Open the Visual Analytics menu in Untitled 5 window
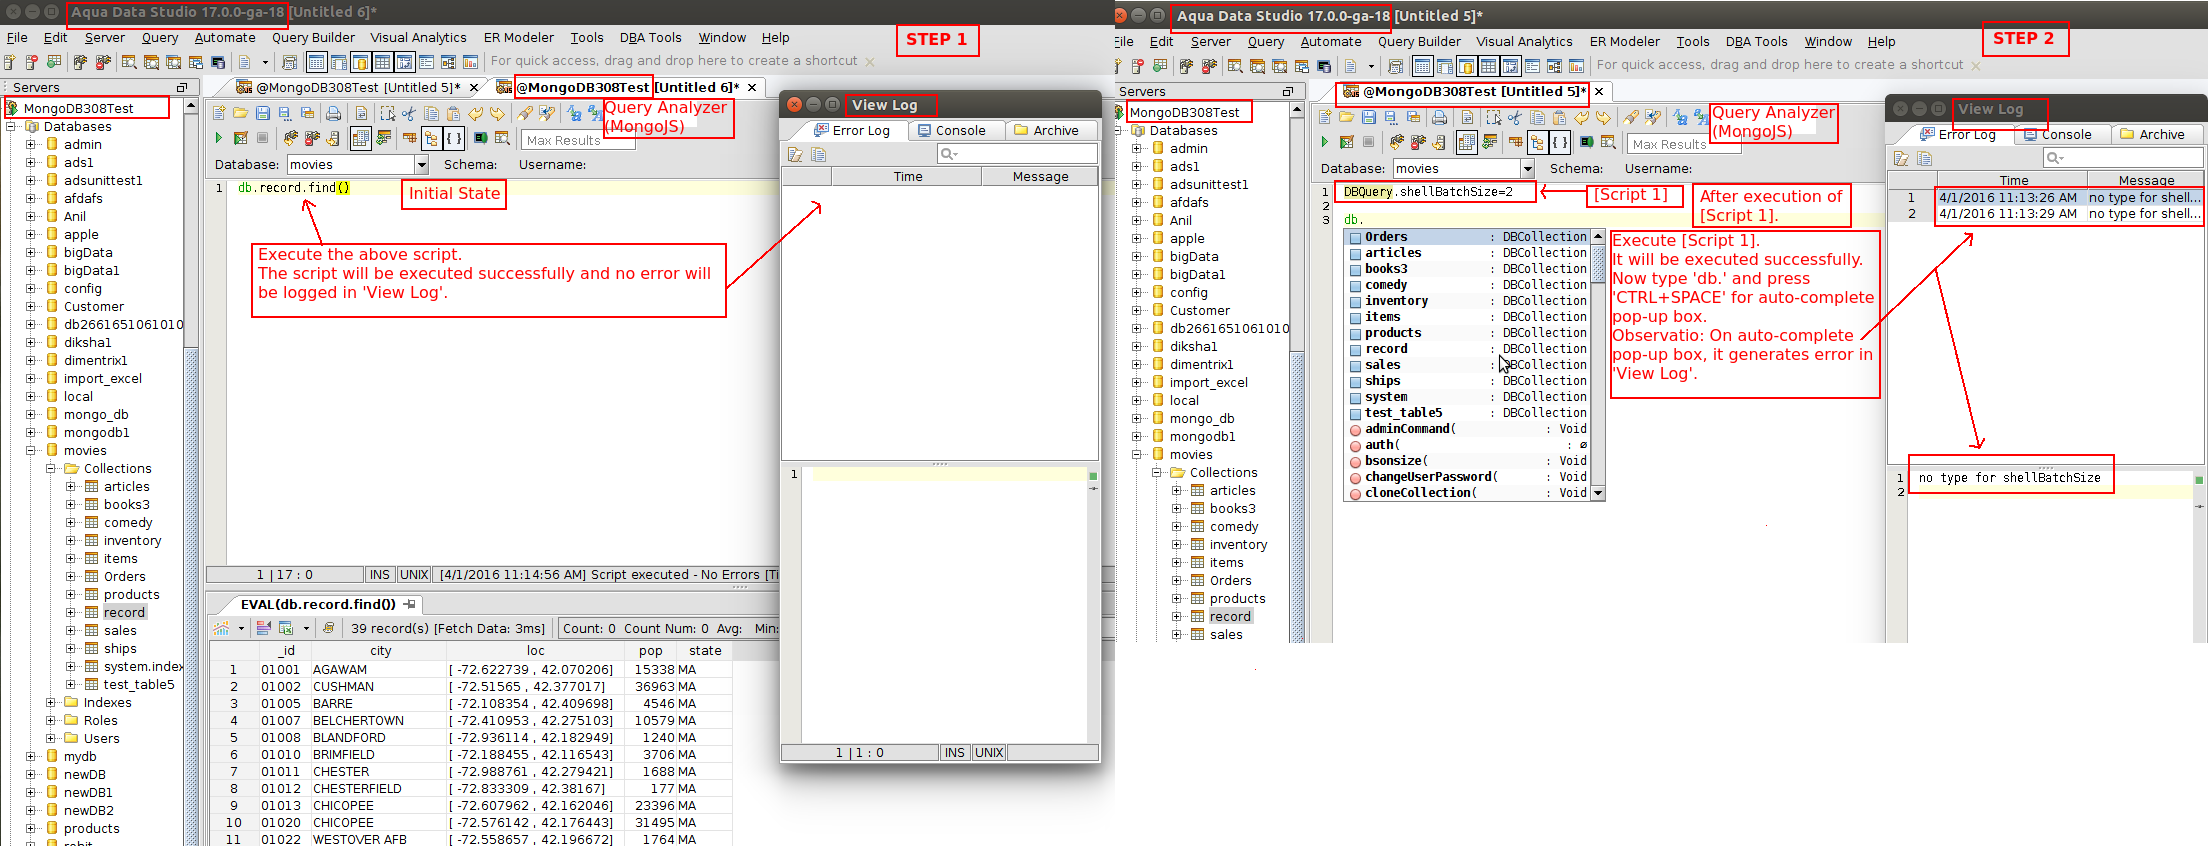 [x=1524, y=42]
